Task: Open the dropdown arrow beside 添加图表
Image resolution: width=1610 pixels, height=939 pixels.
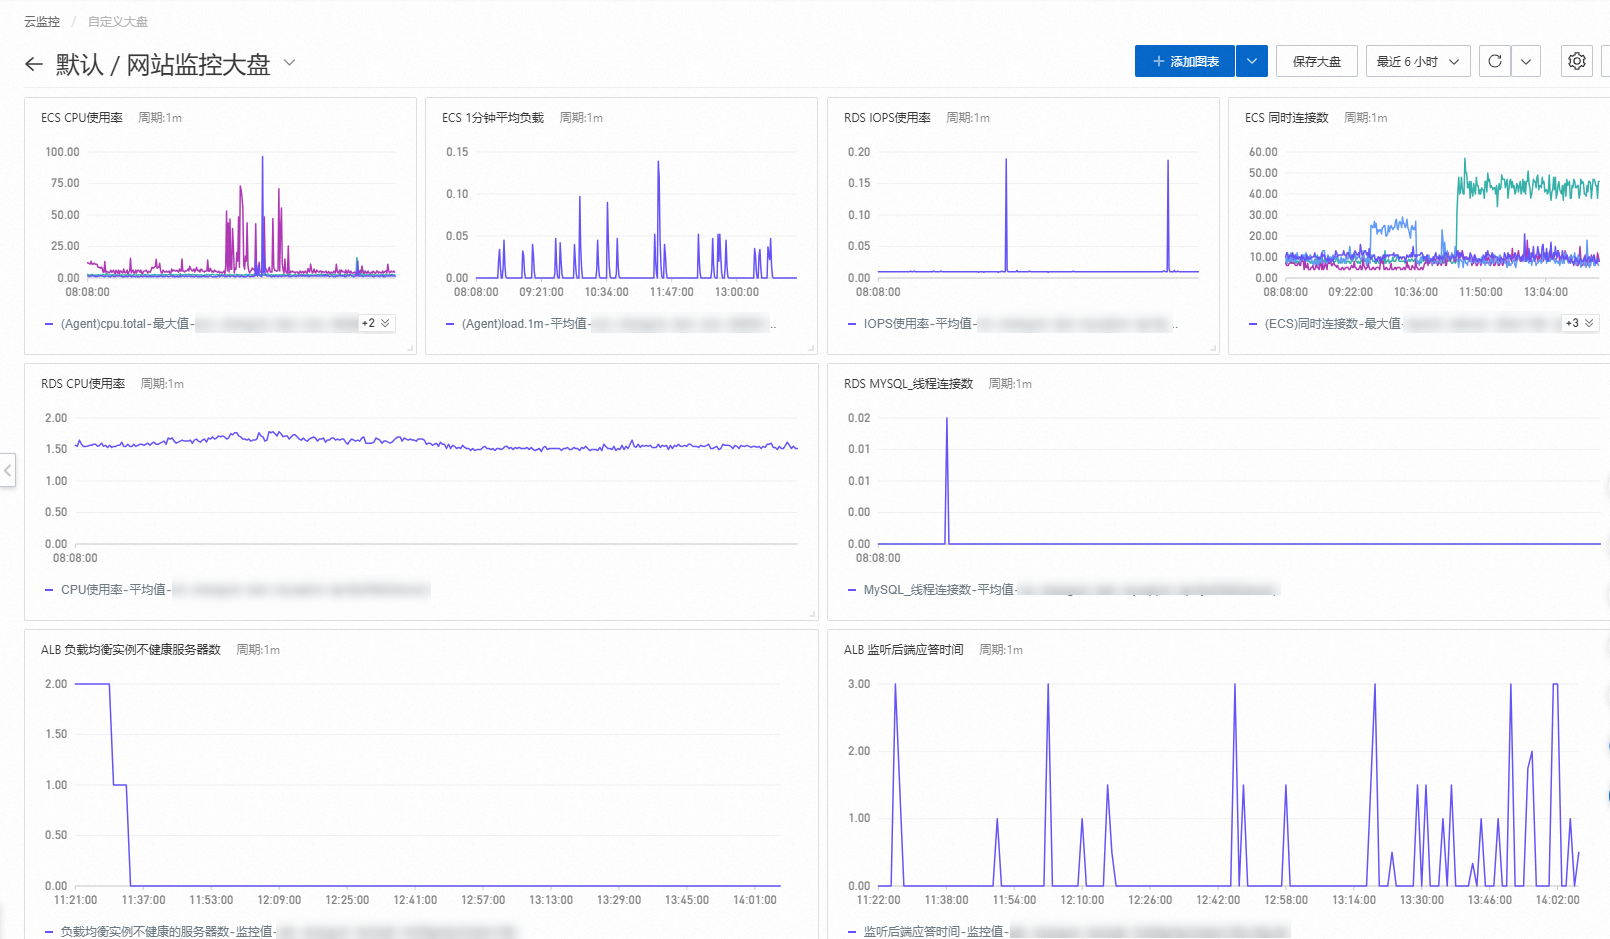Action: tap(1252, 61)
